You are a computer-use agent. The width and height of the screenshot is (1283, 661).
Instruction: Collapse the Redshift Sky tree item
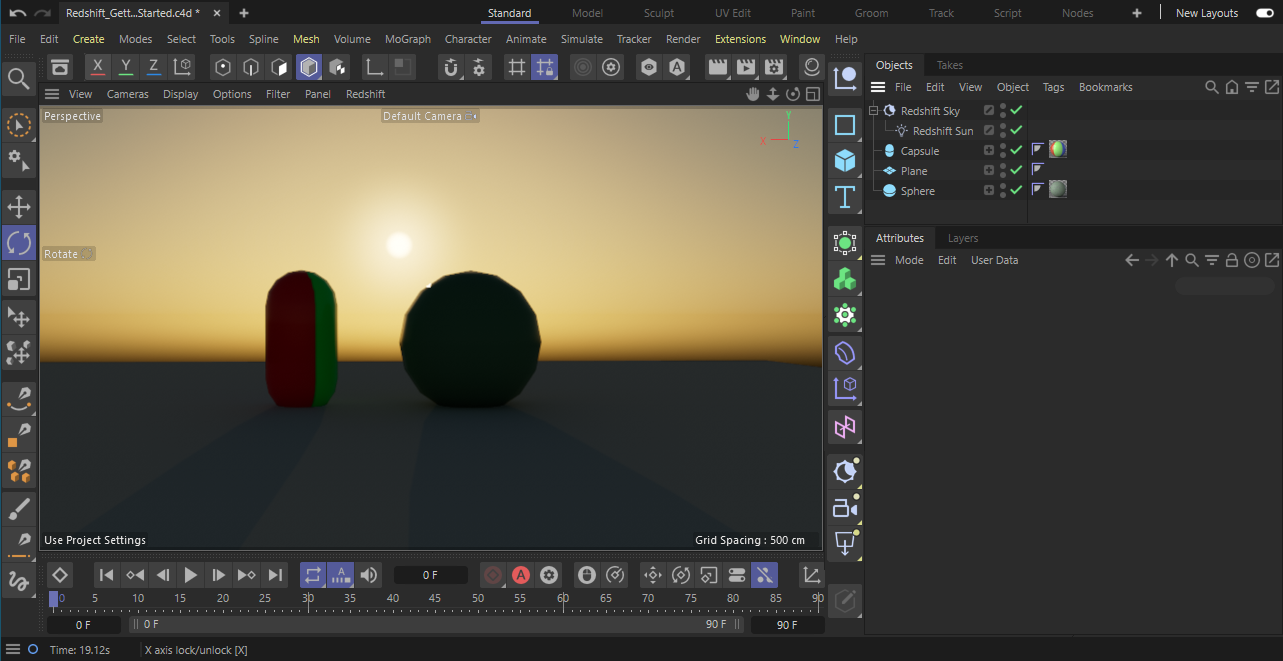[873, 111]
